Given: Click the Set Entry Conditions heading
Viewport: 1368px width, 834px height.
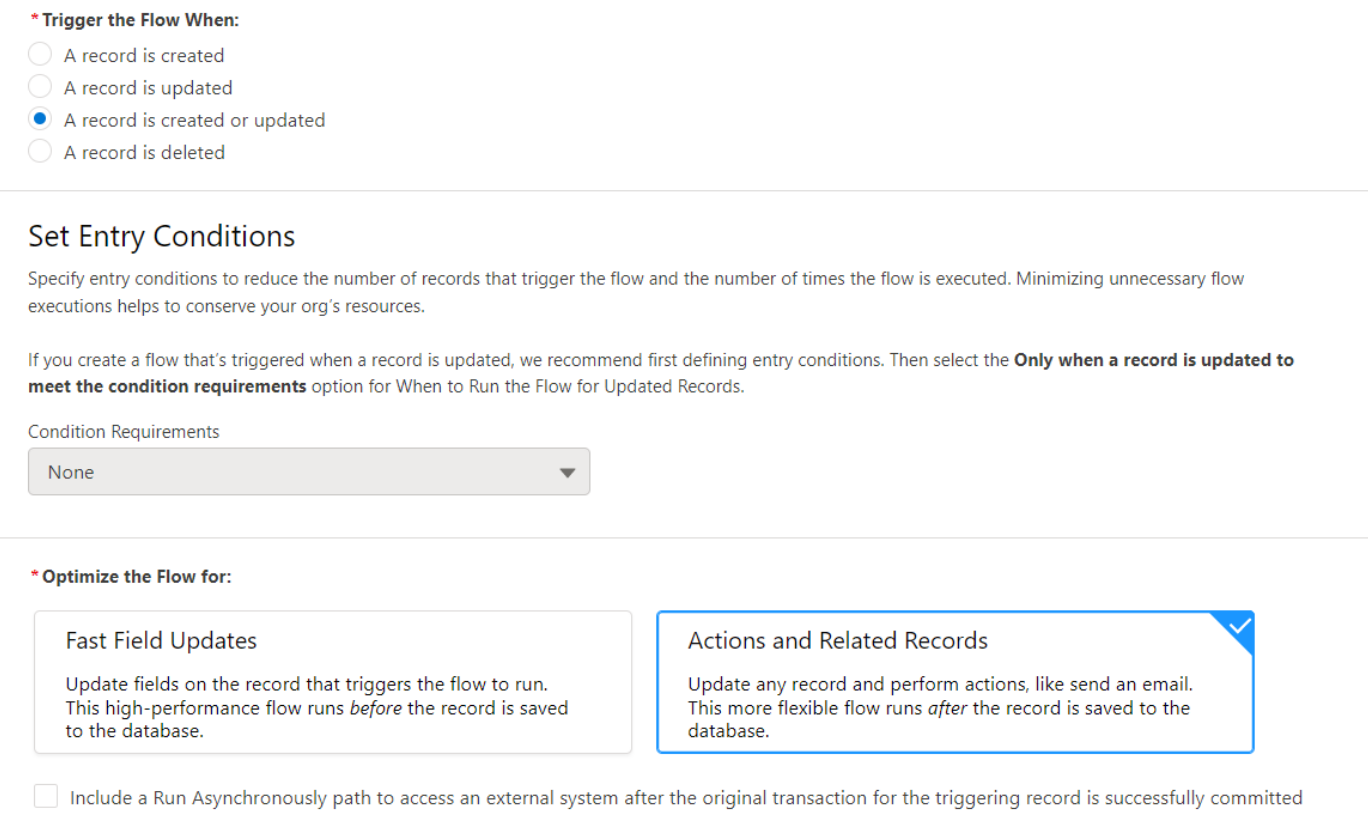Looking at the screenshot, I should 162,236.
